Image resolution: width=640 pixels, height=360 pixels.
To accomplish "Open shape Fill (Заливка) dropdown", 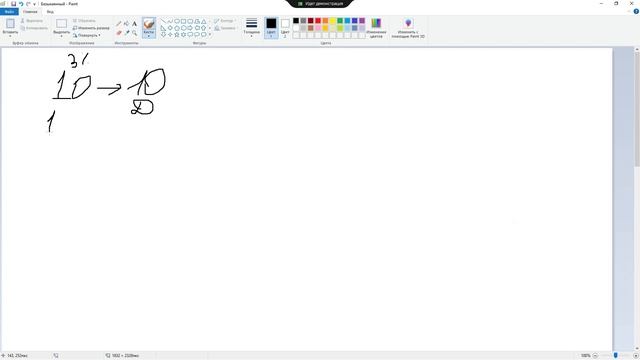I will 225,28.
